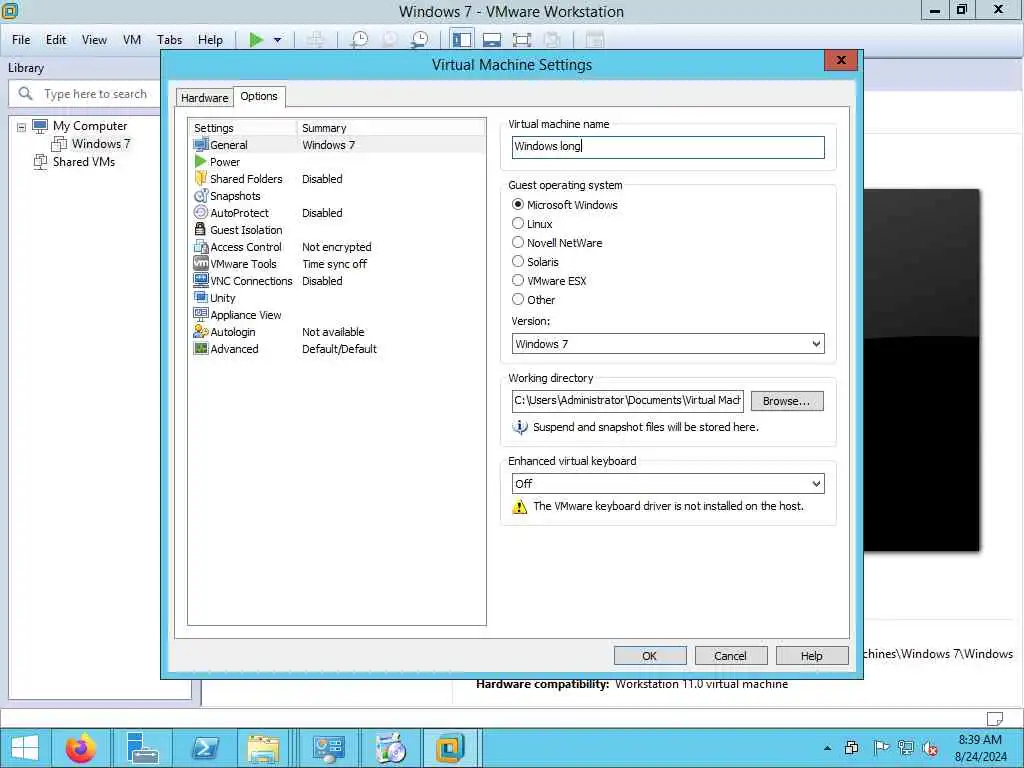
Task: Select Shared VMs in Library tree
Action: click(x=84, y=161)
